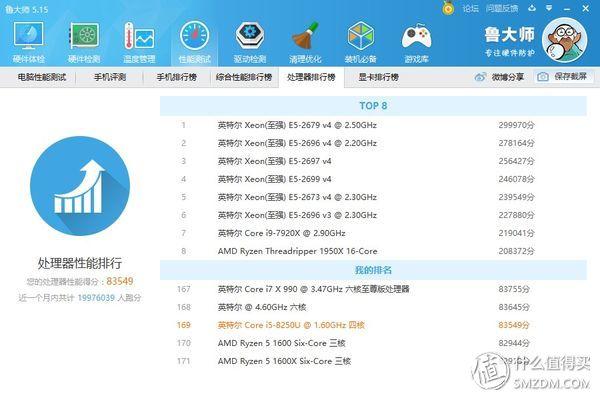Select the Xeon E5-2696 v4 @ 2.20GHz row

point(373,143)
